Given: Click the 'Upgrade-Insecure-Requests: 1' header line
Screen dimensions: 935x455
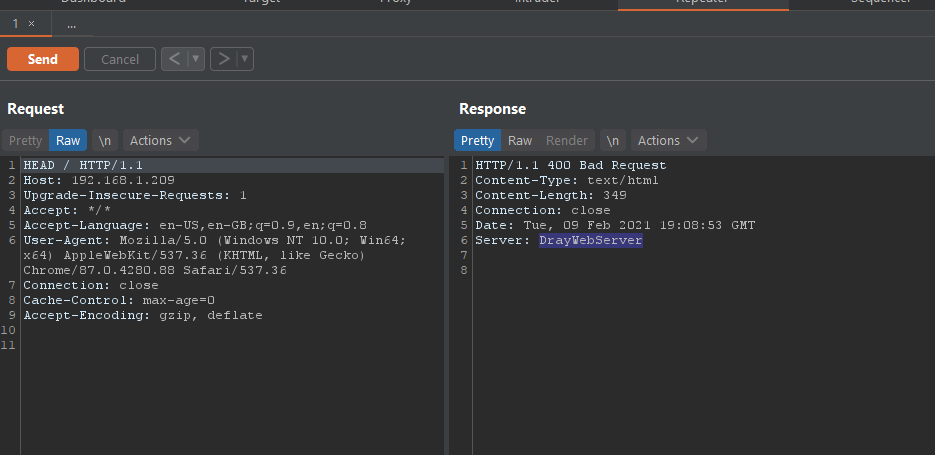Looking at the screenshot, I should click(x=135, y=195).
